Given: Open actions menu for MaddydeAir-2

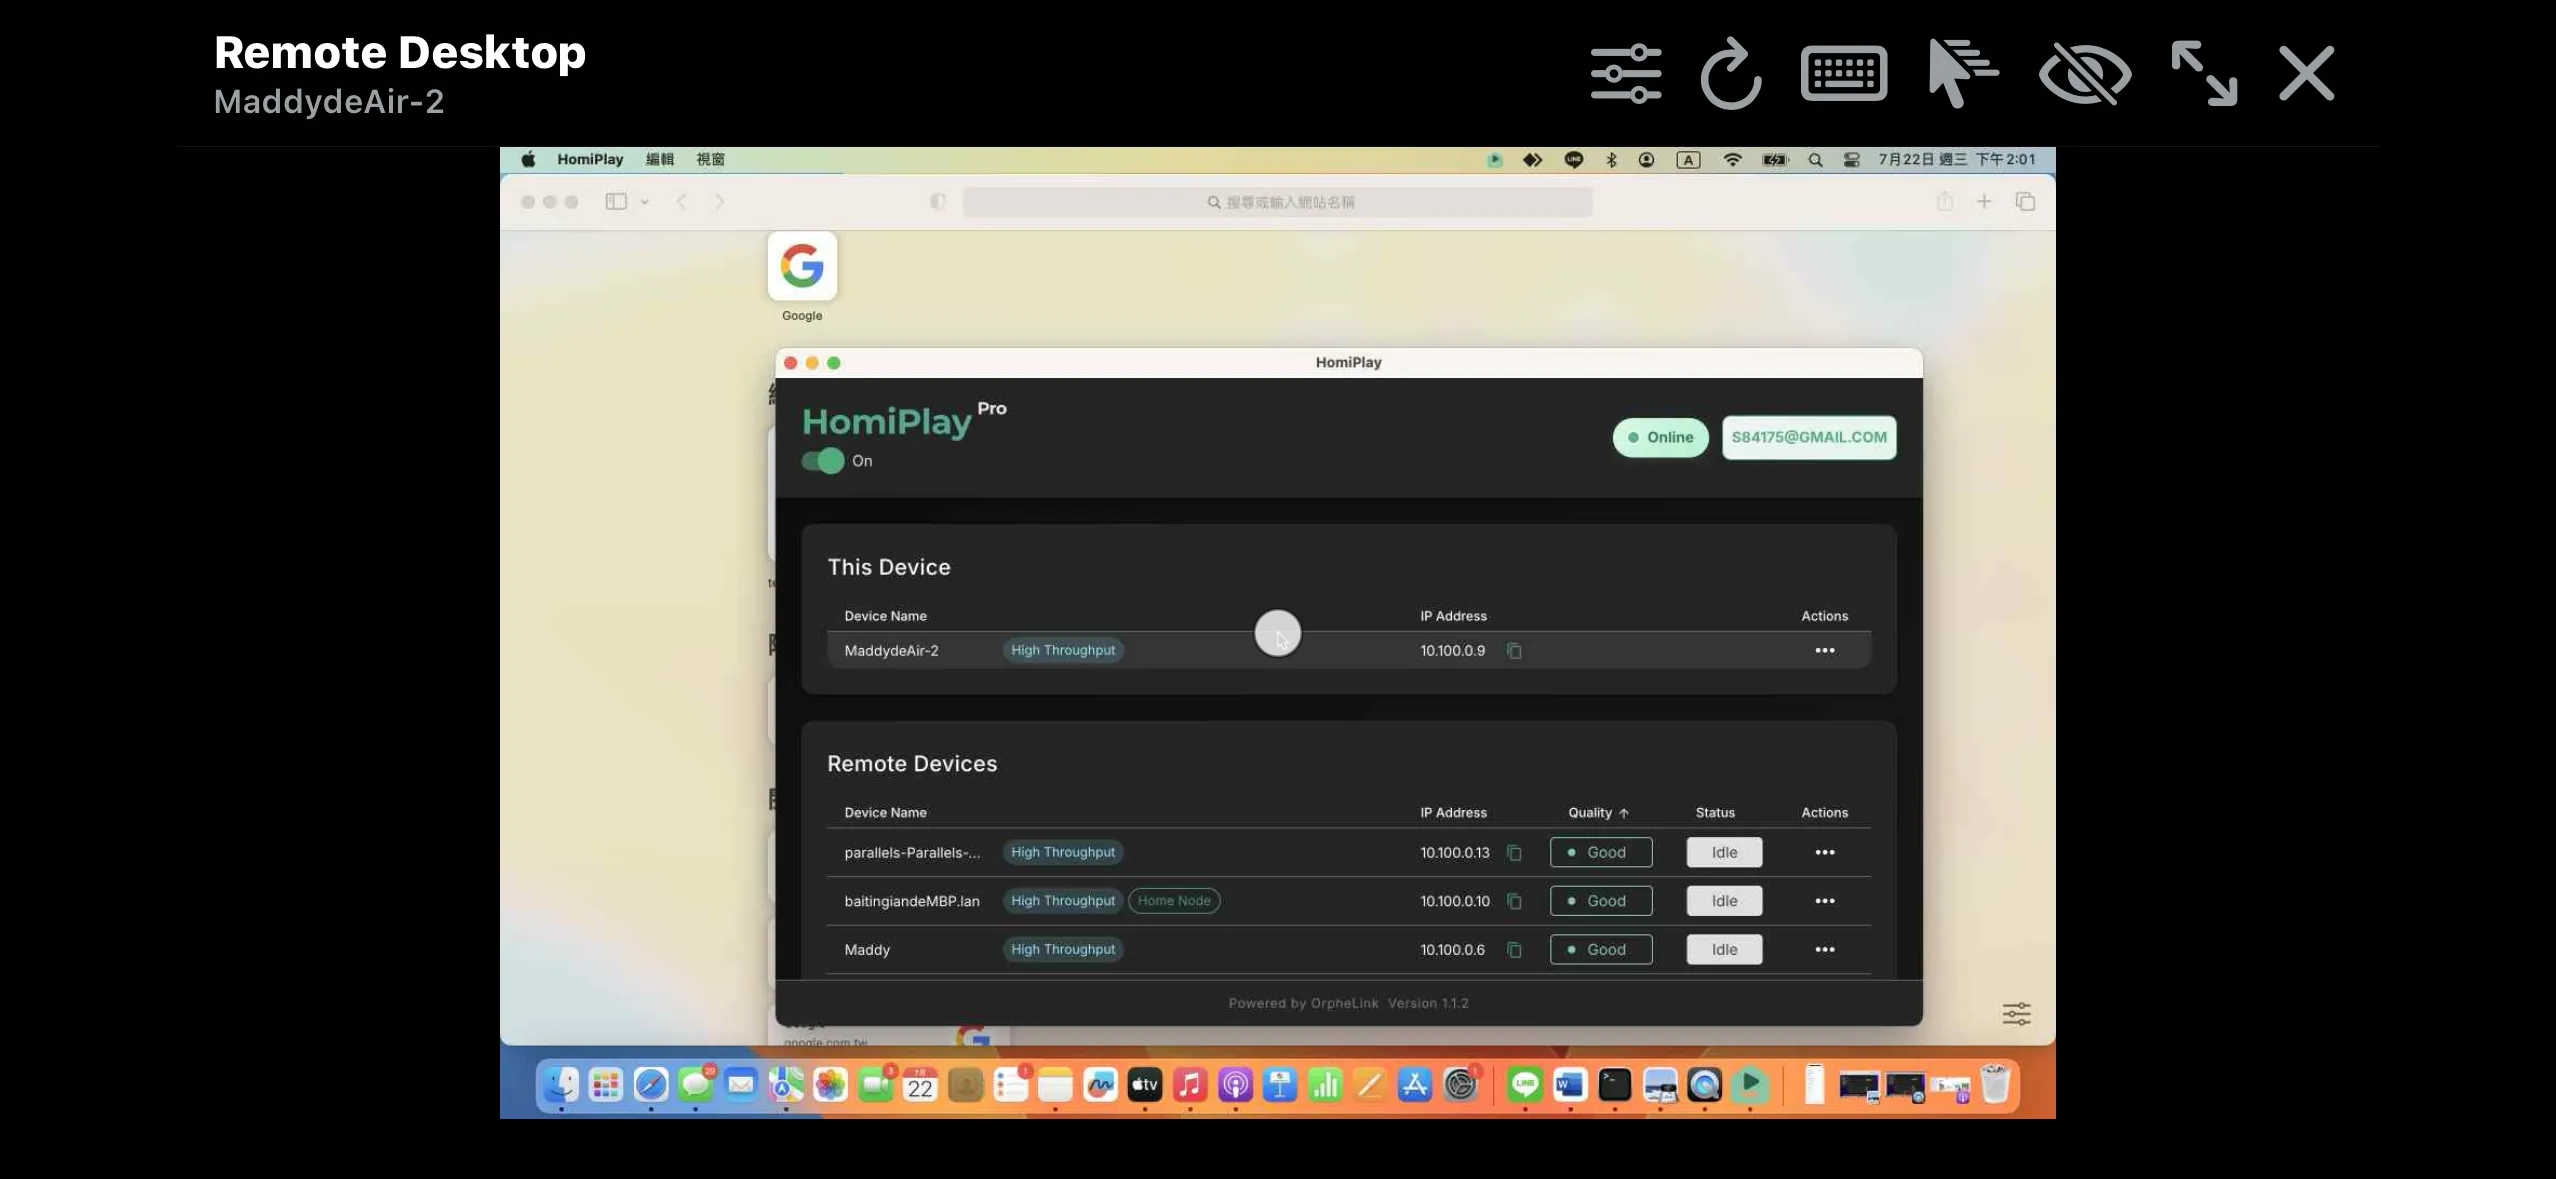Looking at the screenshot, I should [1825, 651].
